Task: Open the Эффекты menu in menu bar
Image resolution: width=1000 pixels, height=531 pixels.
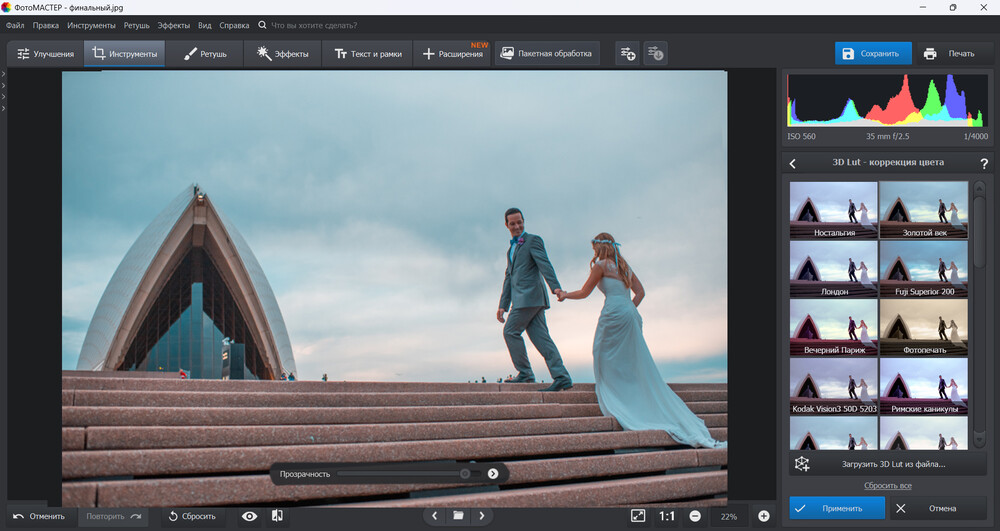Action: point(174,25)
